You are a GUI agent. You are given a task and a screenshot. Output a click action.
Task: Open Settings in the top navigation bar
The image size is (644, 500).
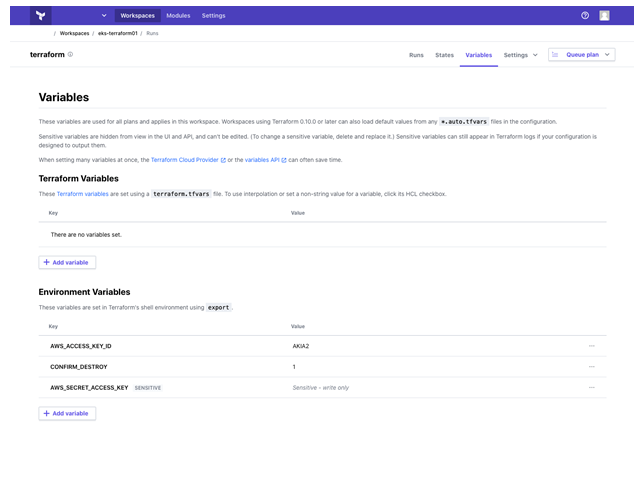click(213, 16)
